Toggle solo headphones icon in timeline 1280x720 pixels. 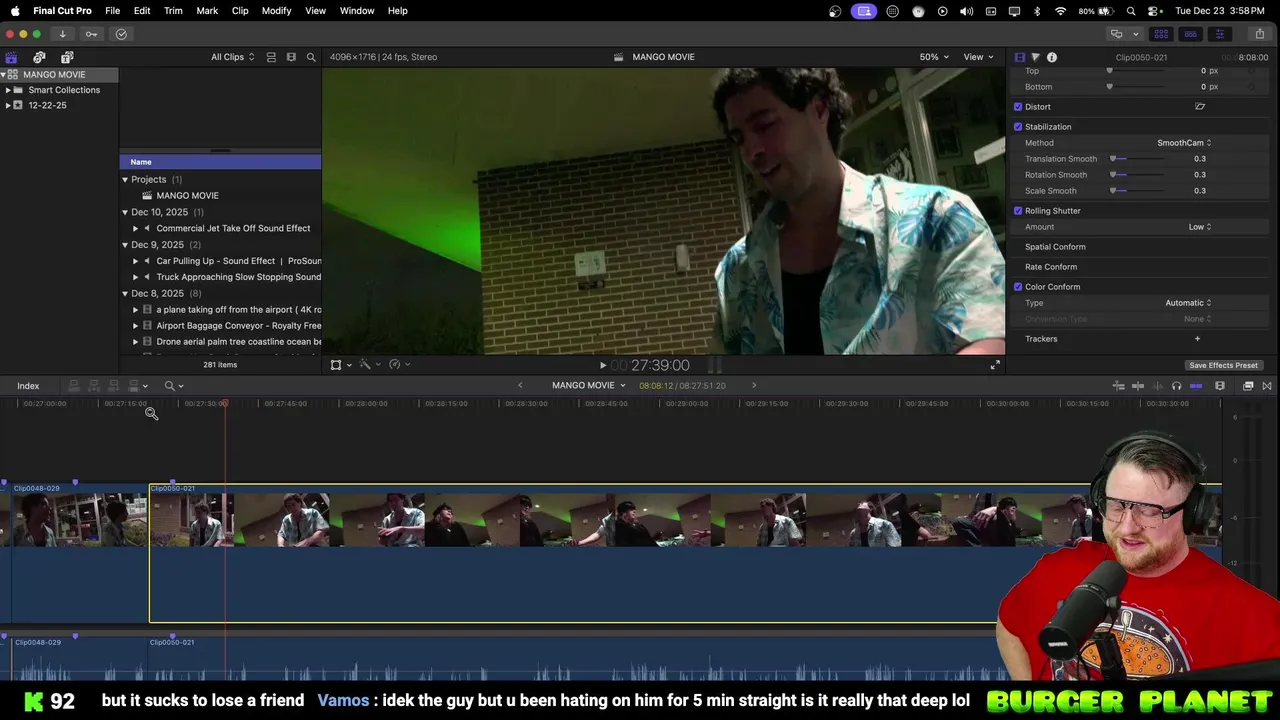pyautogui.click(x=1177, y=386)
